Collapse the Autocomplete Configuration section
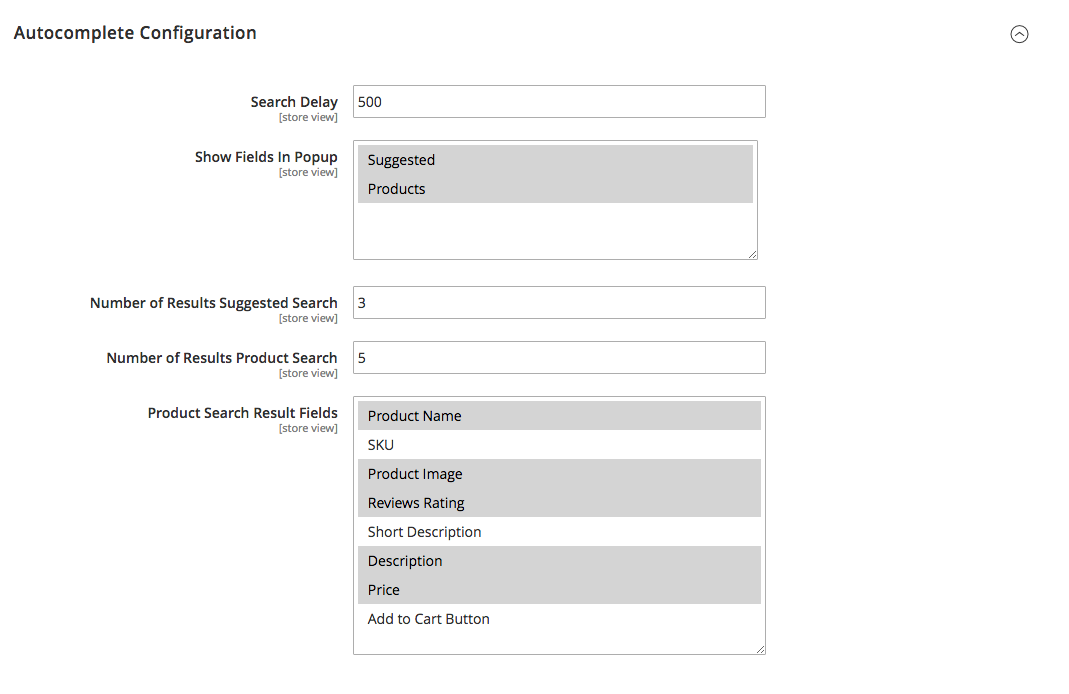The image size is (1069, 694). tap(1019, 33)
